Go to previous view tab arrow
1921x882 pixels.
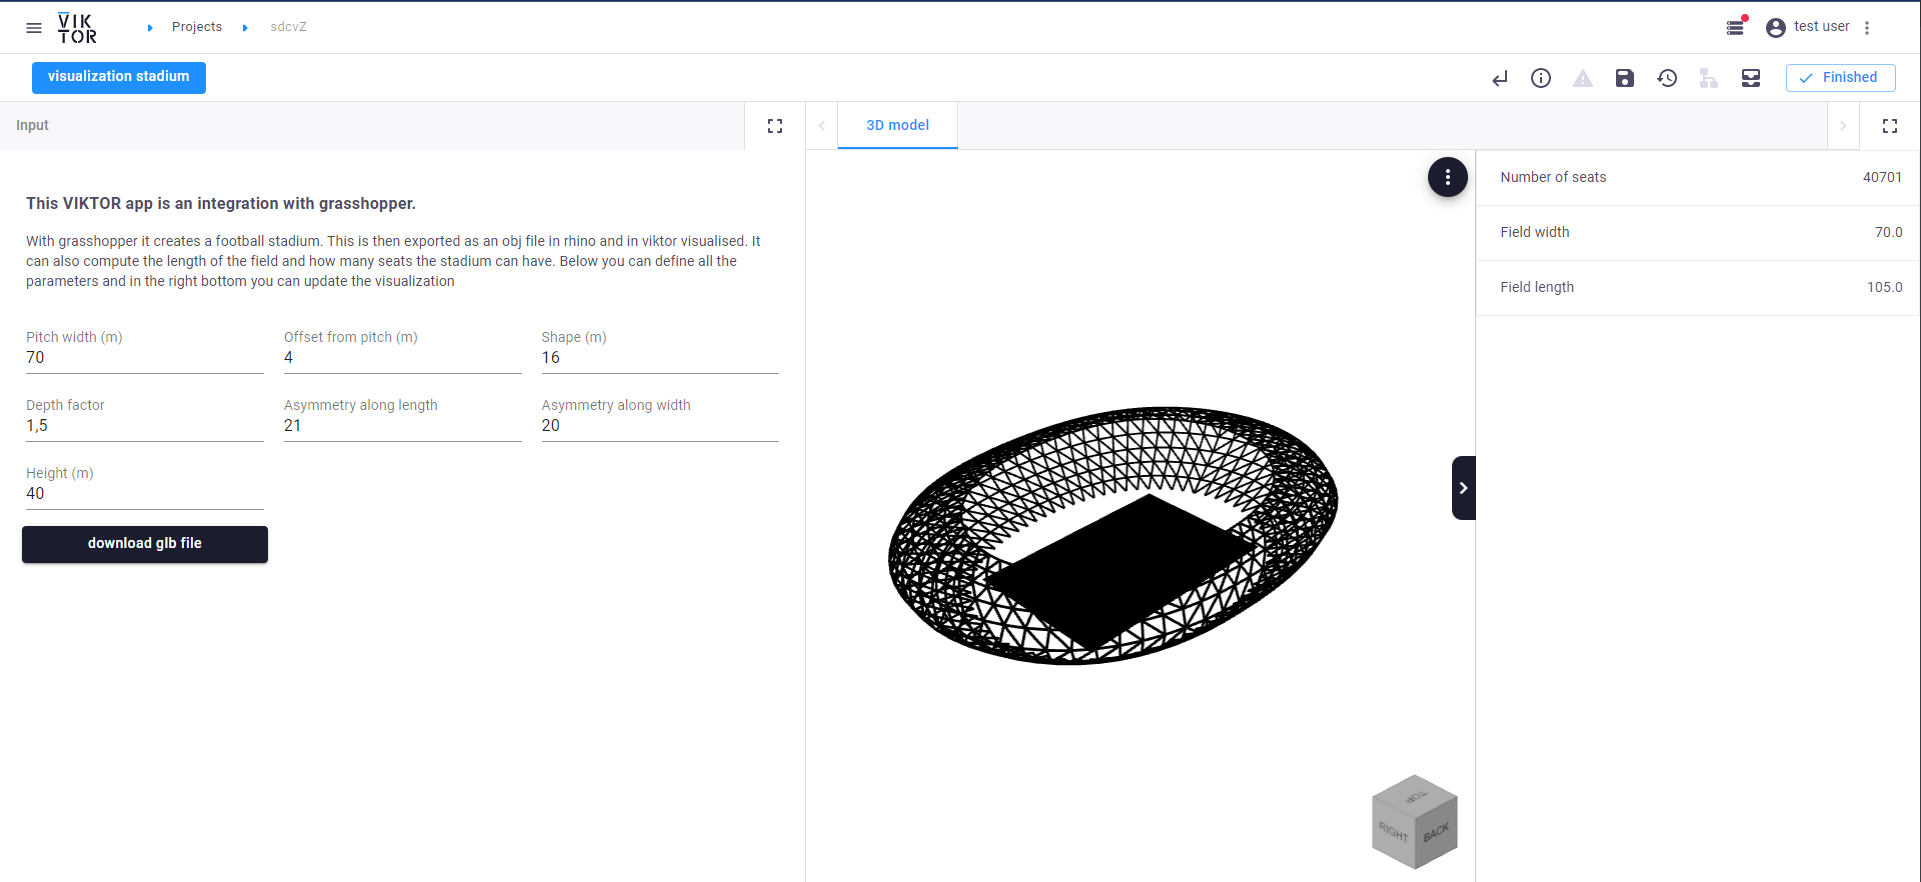click(x=822, y=126)
